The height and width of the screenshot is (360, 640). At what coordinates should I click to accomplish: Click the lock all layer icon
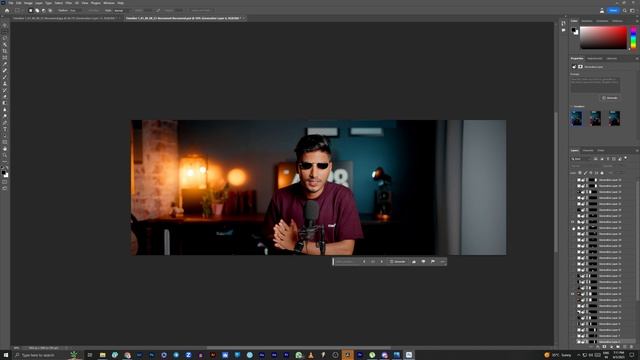602,173
